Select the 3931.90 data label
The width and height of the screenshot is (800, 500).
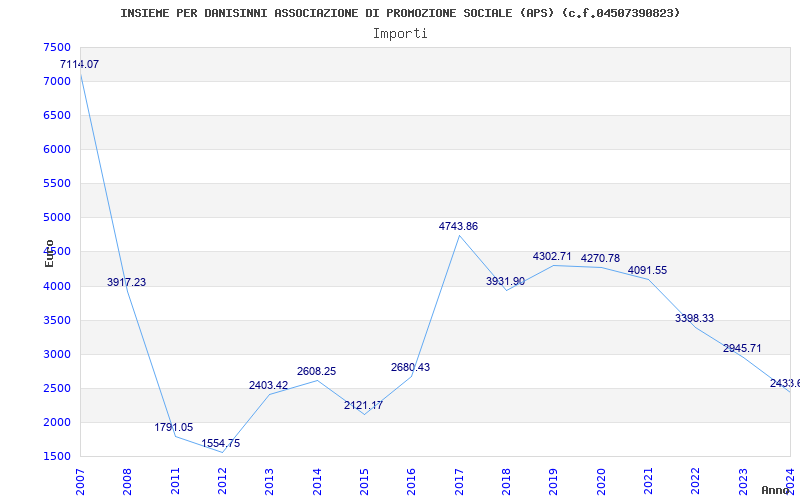coord(505,281)
